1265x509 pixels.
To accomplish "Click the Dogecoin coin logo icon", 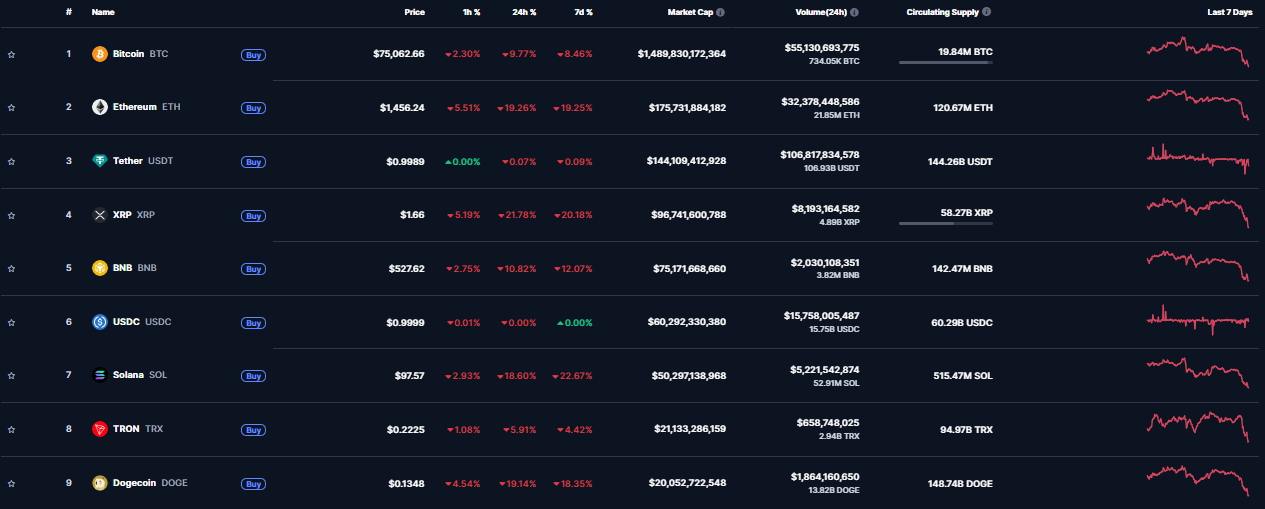I will point(99,483).
